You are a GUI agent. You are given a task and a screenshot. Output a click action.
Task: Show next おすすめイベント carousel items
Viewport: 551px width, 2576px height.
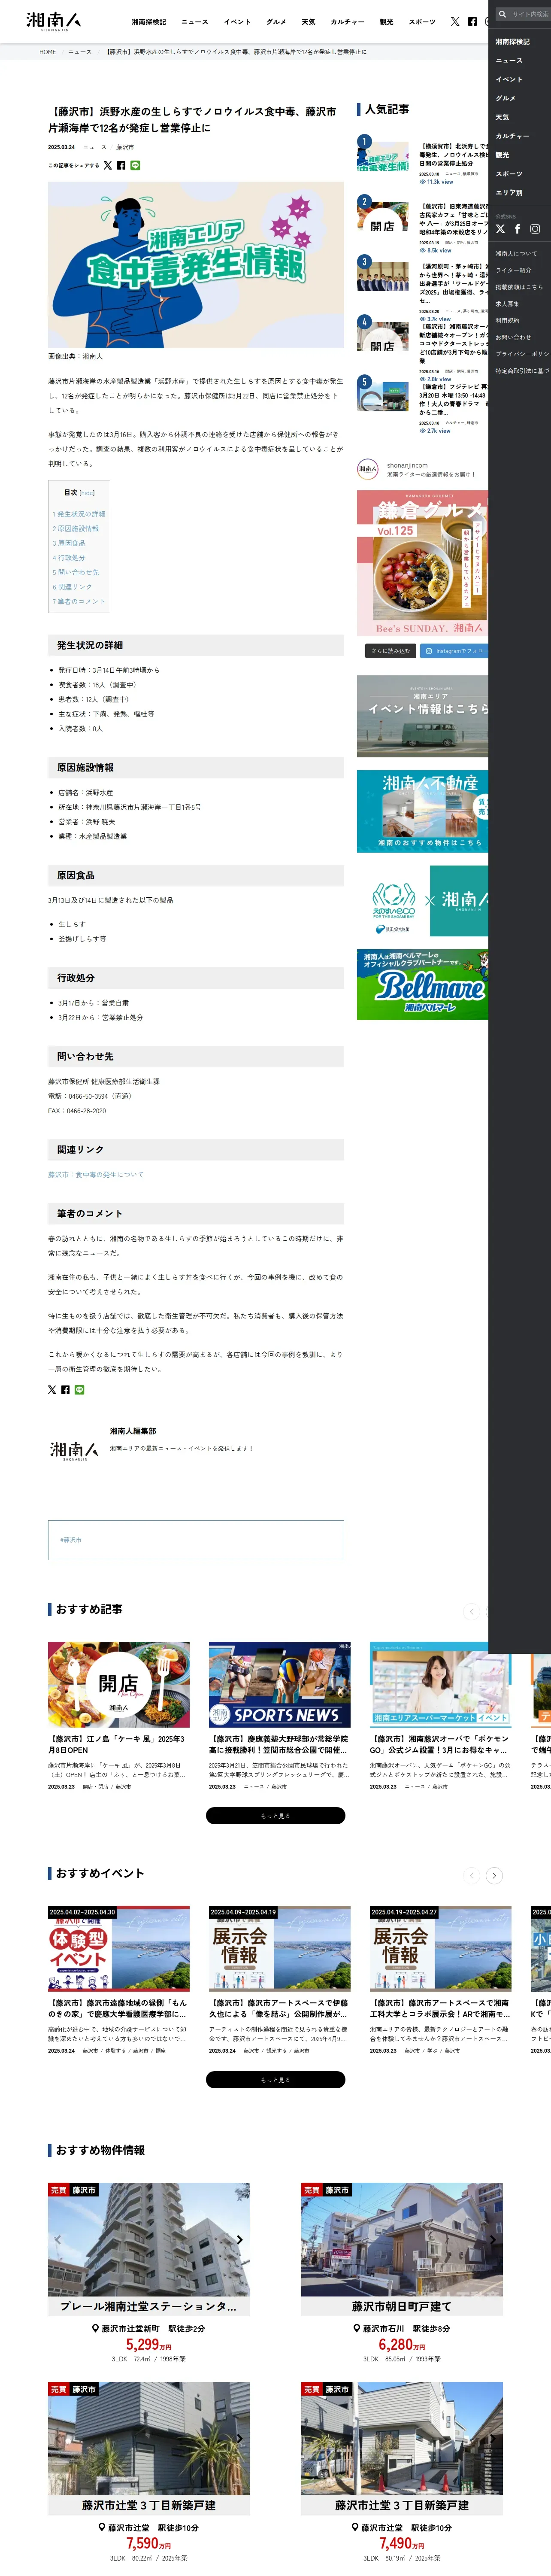tap(494, 1876)
